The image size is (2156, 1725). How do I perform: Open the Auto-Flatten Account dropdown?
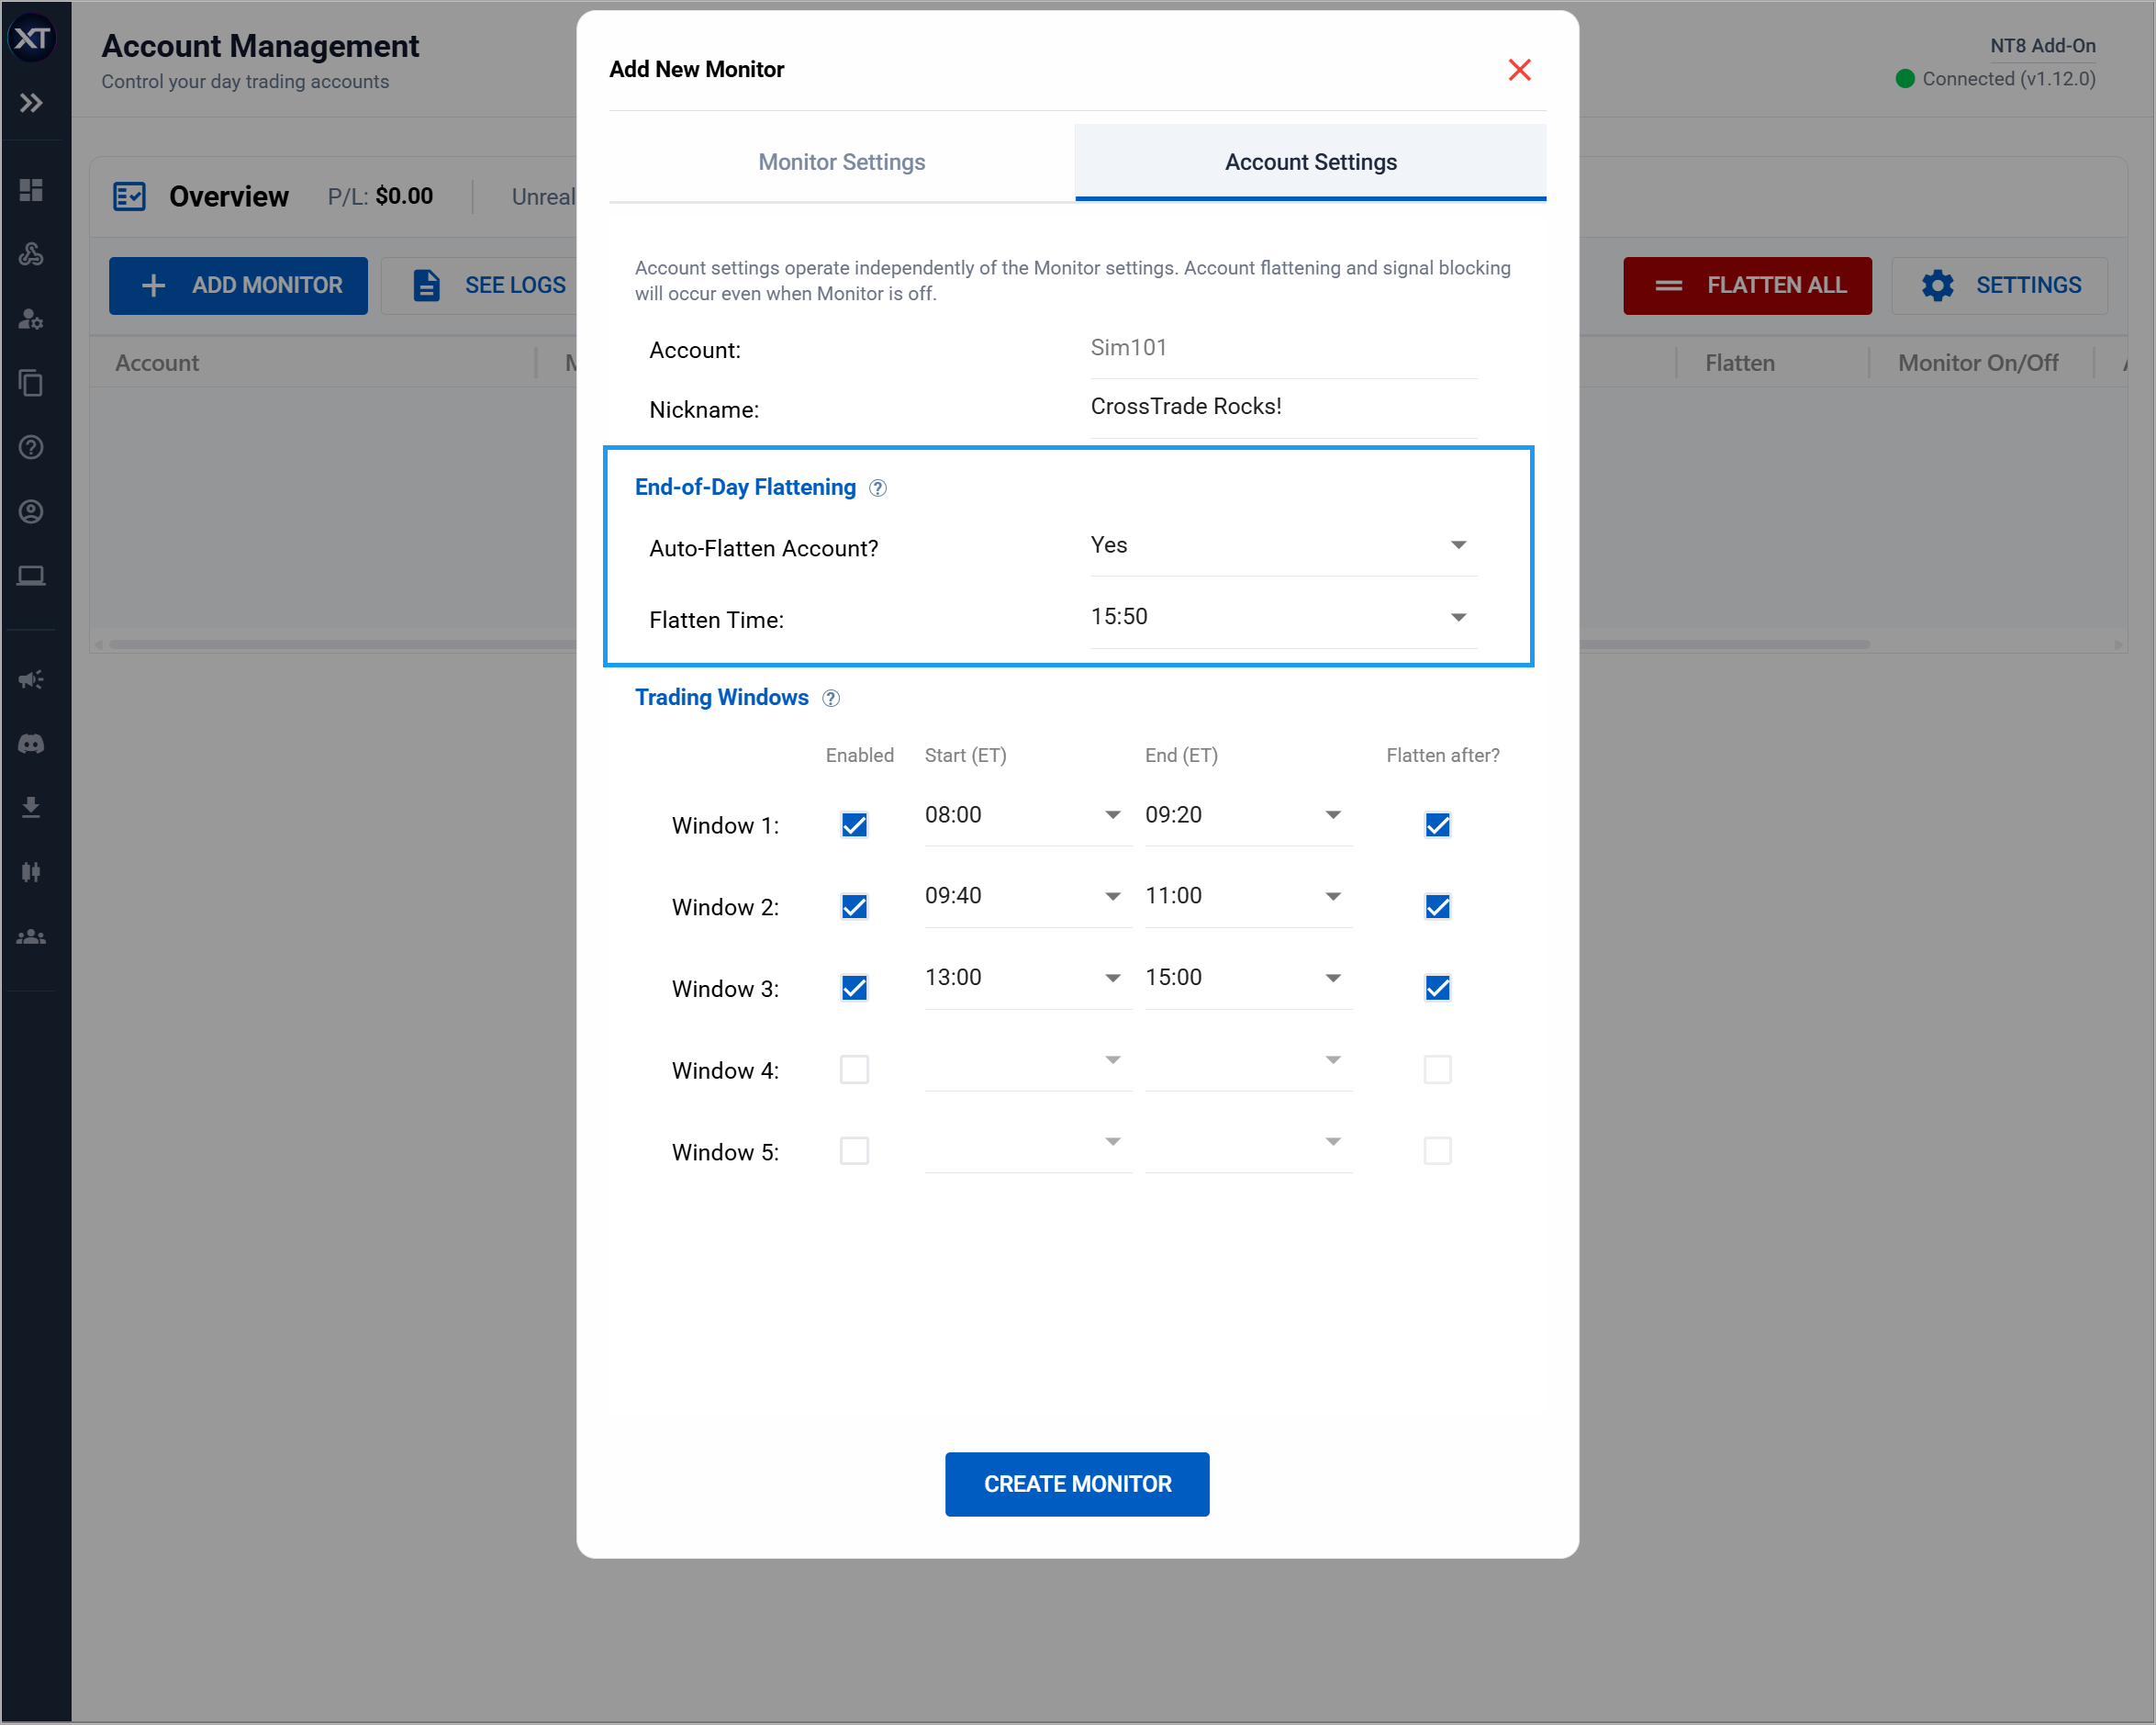click(1282, 546)
